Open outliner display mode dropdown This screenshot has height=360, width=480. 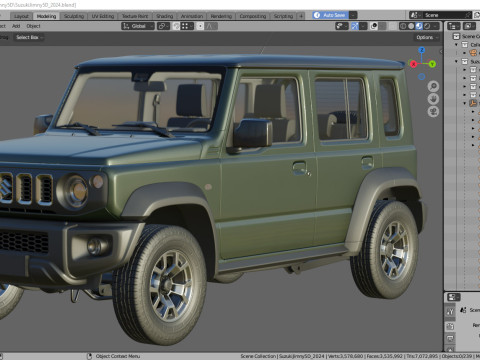[x=469, y=26]
